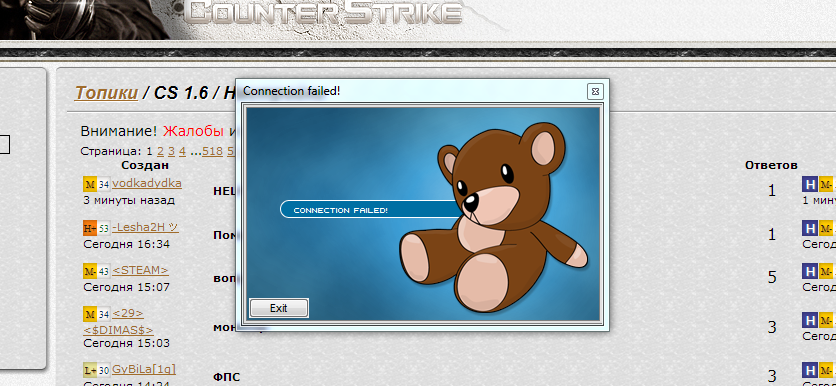Go to forum page 2
The height and width of the screenshot is (386, 836).
pos(160,151)
